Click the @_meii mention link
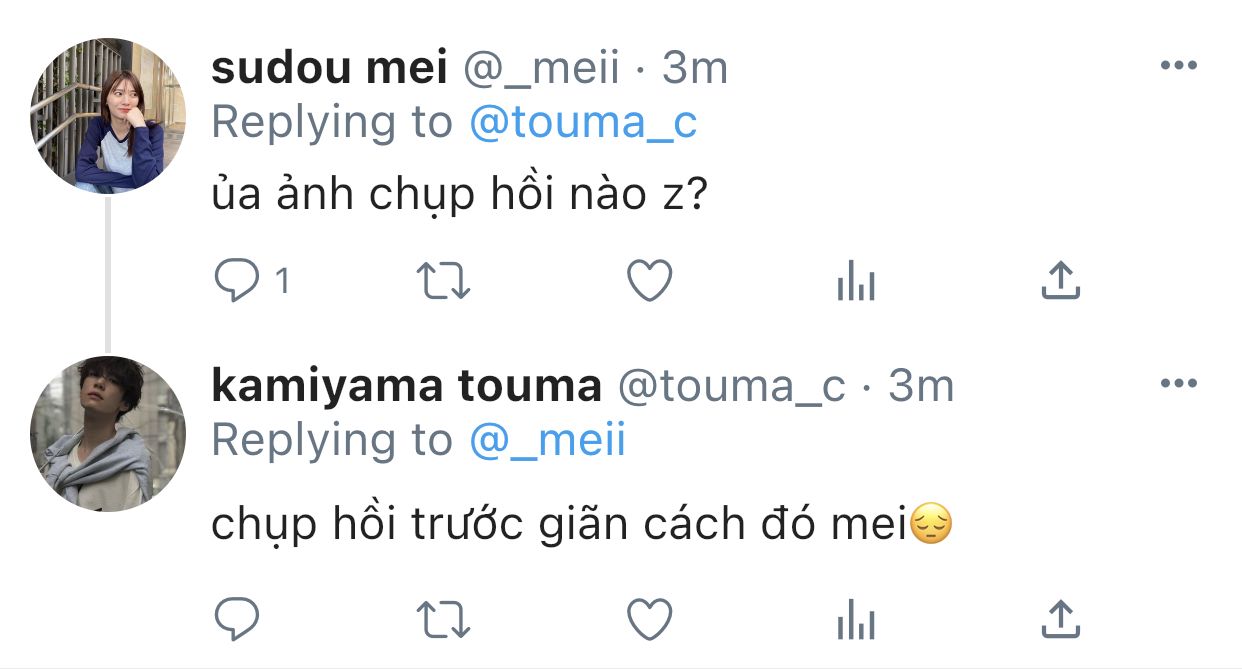This screenshot has width=1242, height=669. point(547,440)
